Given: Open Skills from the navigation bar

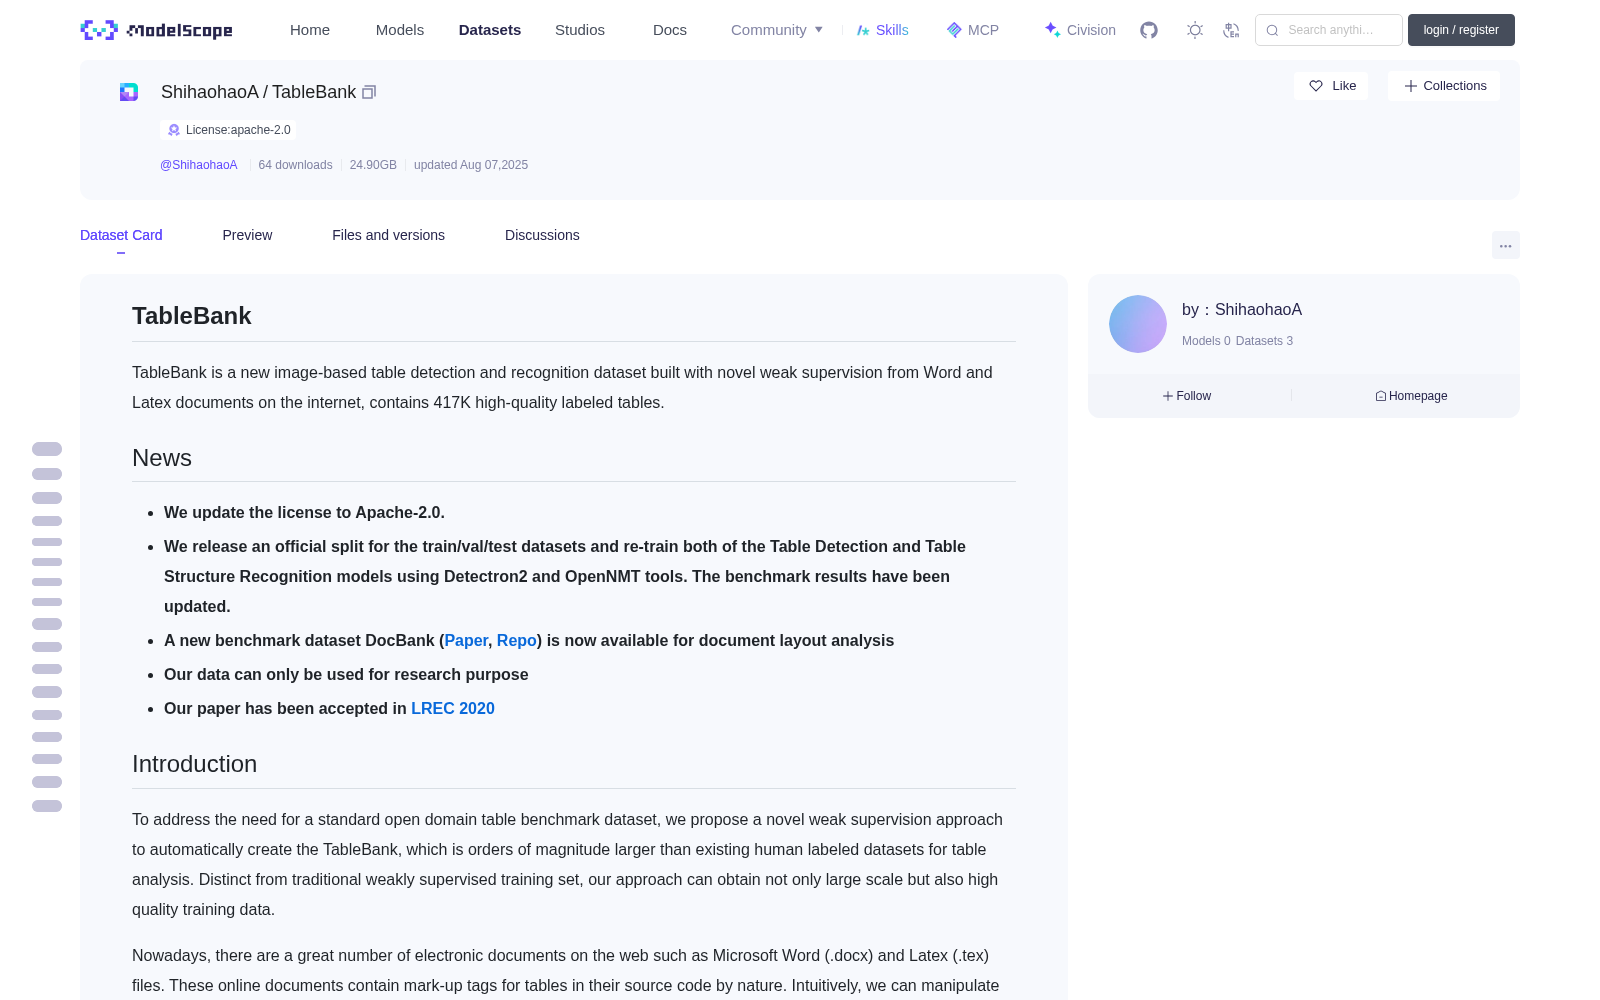Looking at the screenshot, I should pyautogui.click(x=882, y=30).
